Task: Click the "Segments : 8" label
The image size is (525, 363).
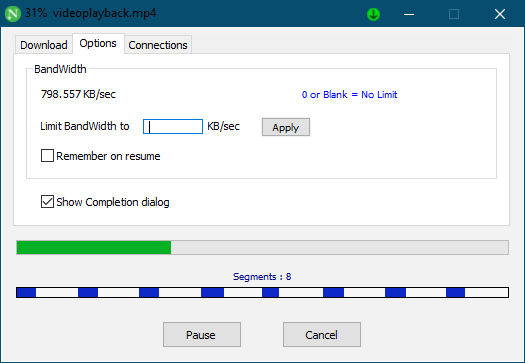Action: point(262,277)
